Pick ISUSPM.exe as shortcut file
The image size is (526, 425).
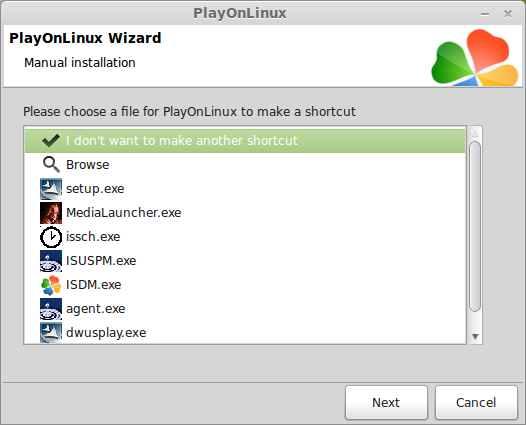[245, 261]
